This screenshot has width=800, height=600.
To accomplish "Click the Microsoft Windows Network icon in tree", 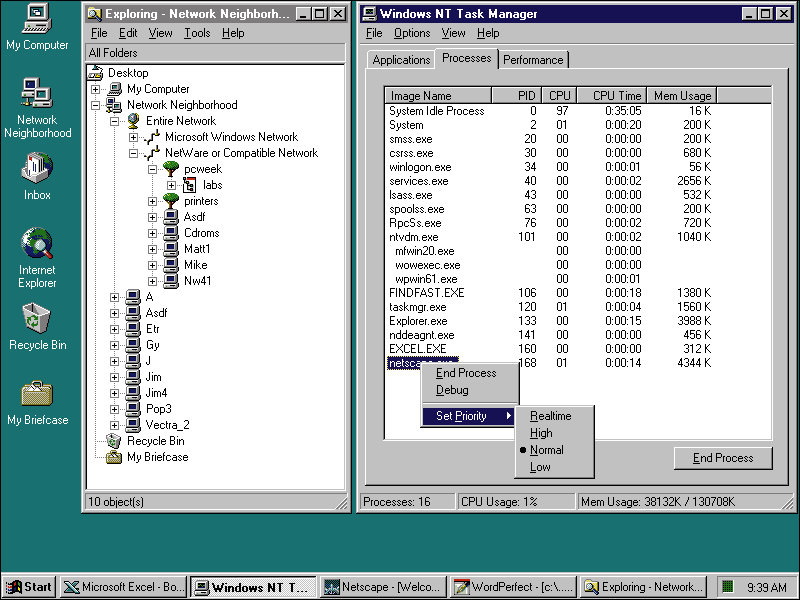I will click(x=152, y=137).
